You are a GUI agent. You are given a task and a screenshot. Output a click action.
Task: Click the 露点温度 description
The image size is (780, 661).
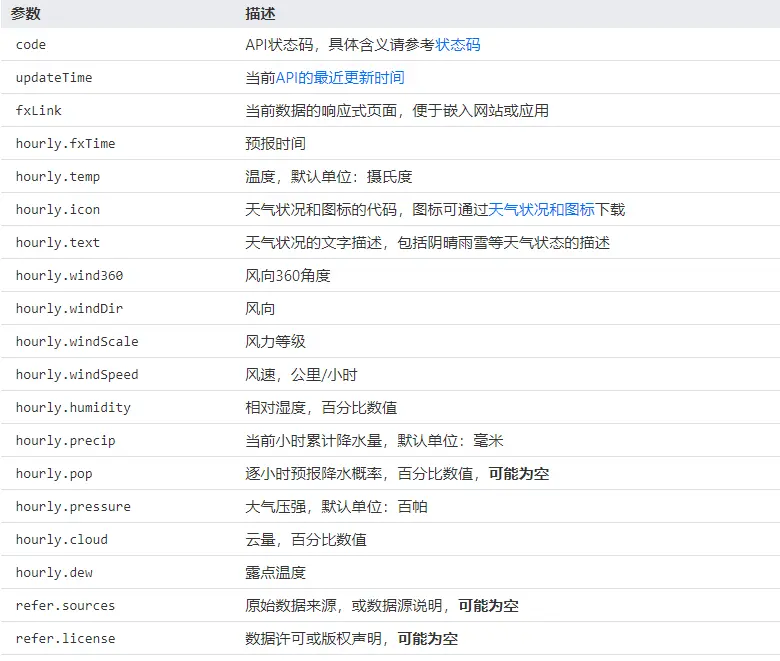pos(275,572)
